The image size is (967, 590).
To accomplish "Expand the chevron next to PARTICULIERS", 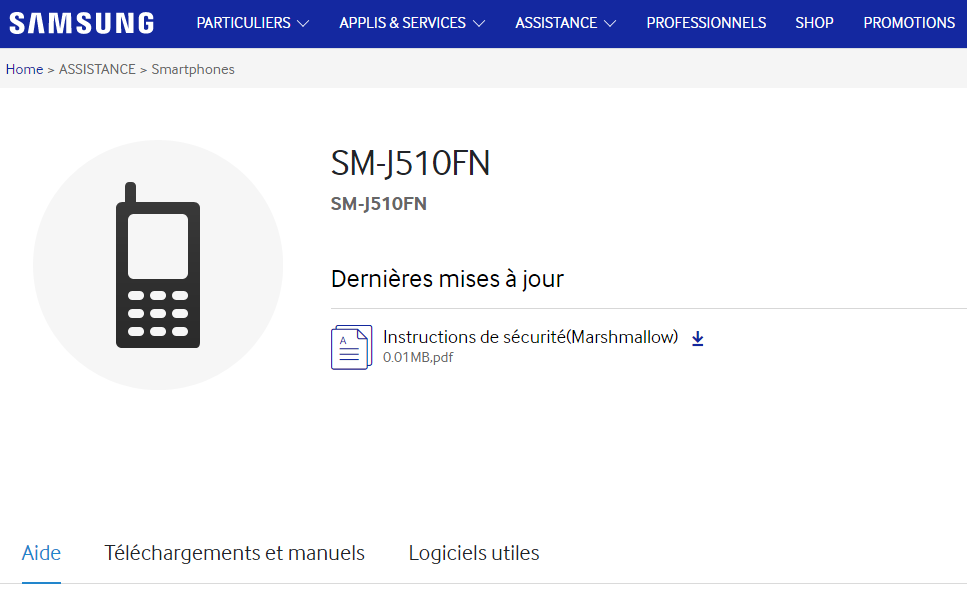I will (303, 23).
